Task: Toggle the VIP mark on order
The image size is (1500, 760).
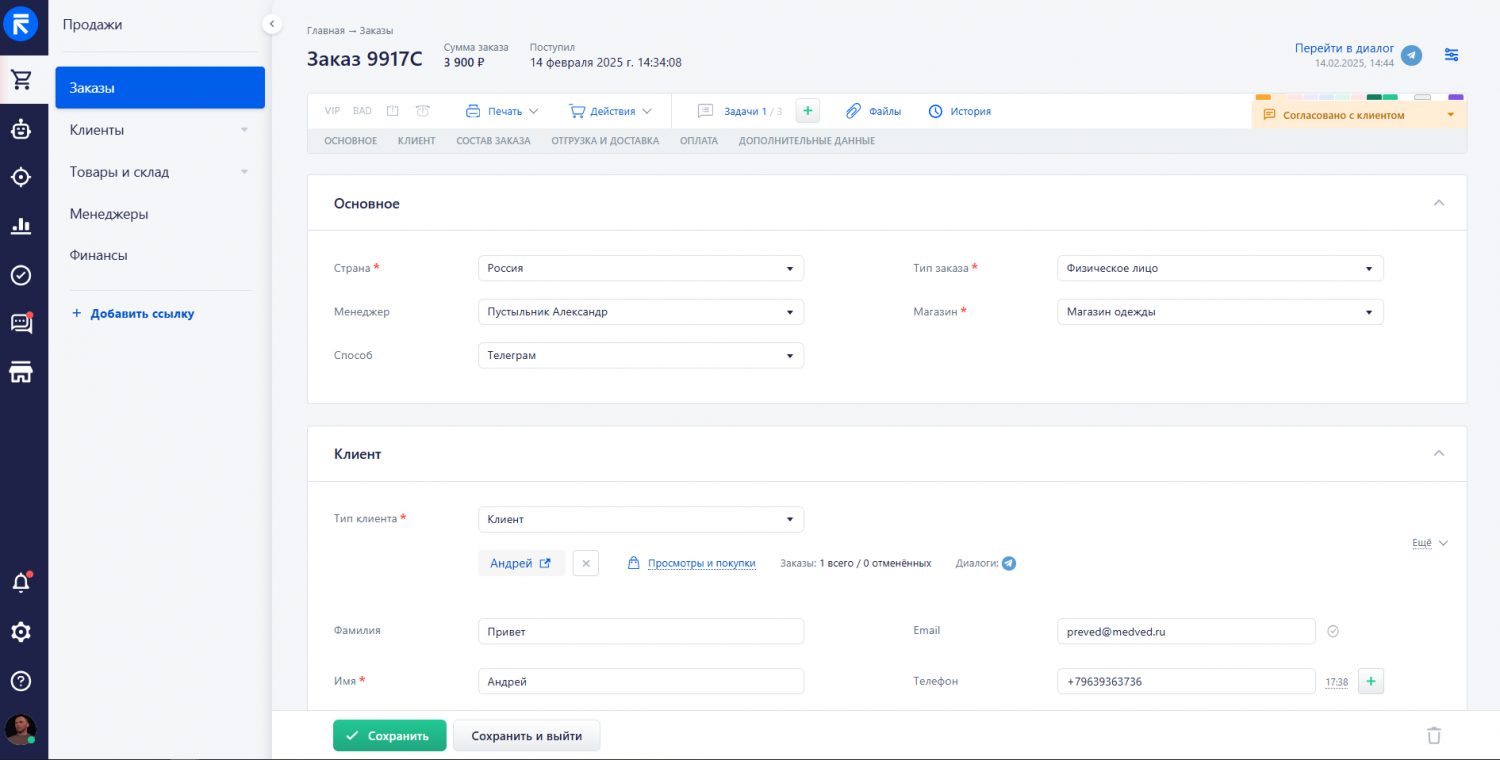Action: pyautogui.click(x=332, y=111)
